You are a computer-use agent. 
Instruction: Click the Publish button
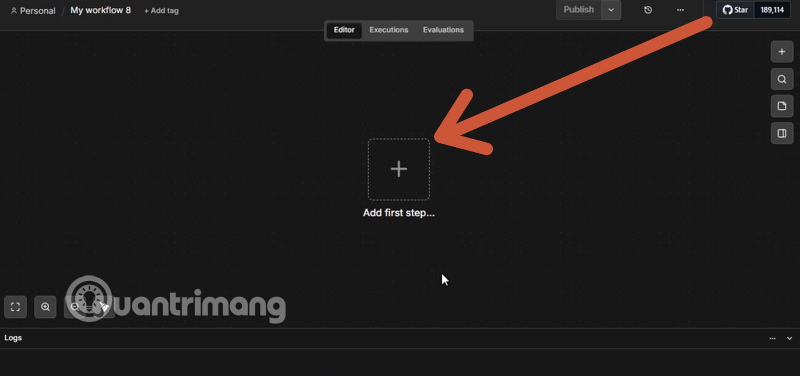click(579, 10)
